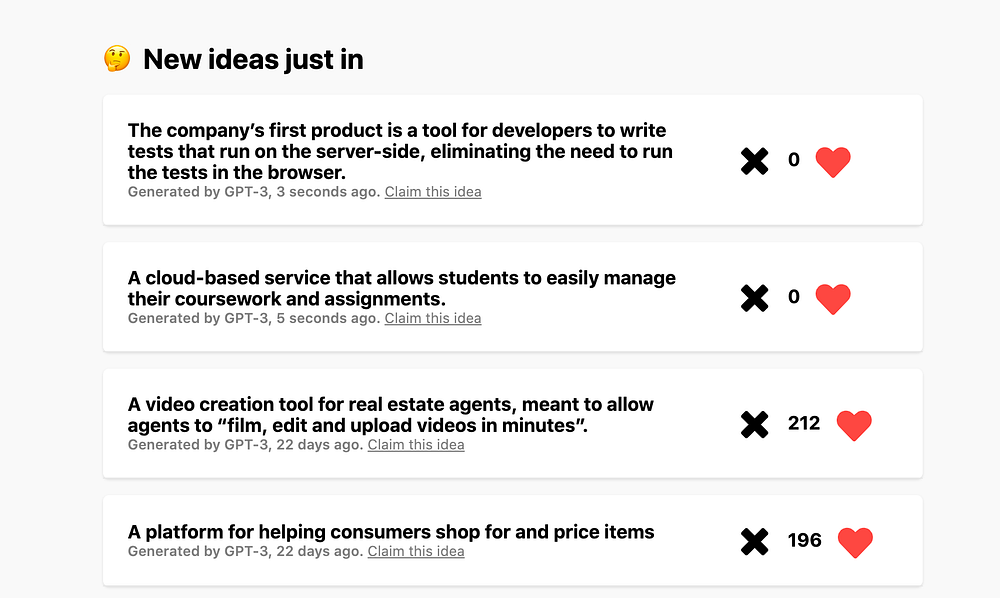Claim the server-side tests tool idea
Image resolution: width=1000 pixels, height=598 pixels.
(433, 192)
